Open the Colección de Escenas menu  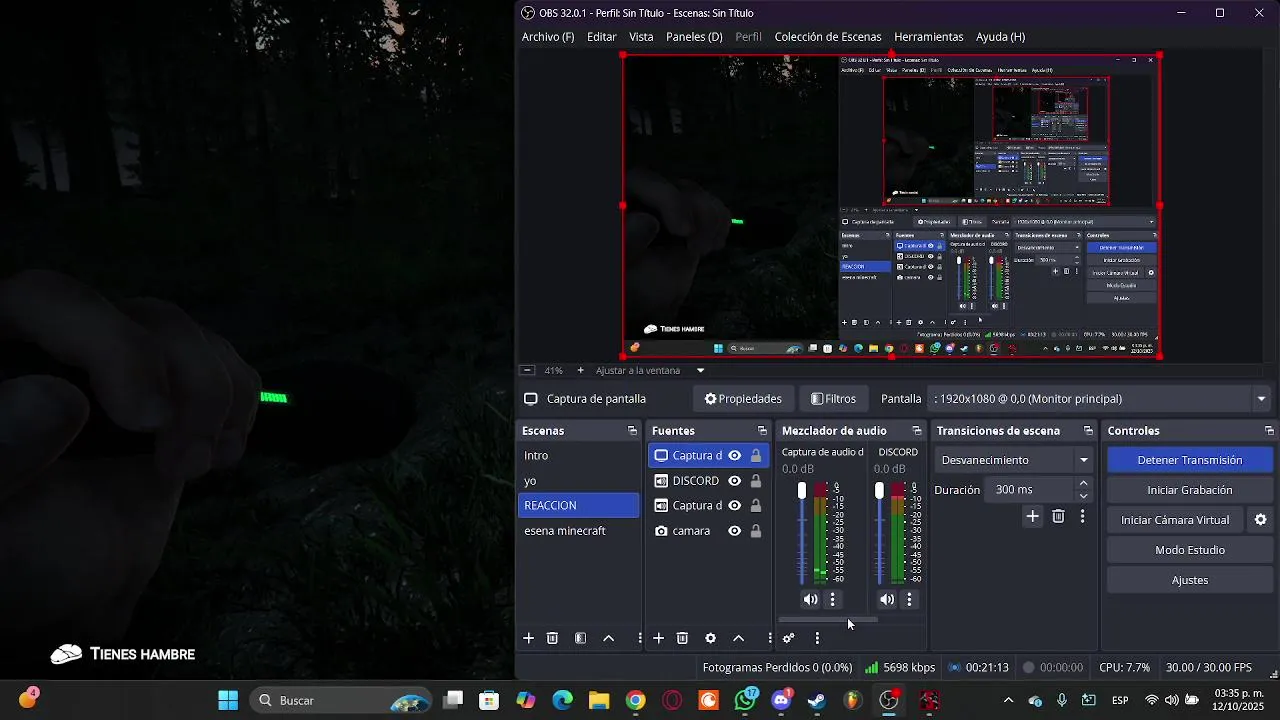click(x=828, y=37)
